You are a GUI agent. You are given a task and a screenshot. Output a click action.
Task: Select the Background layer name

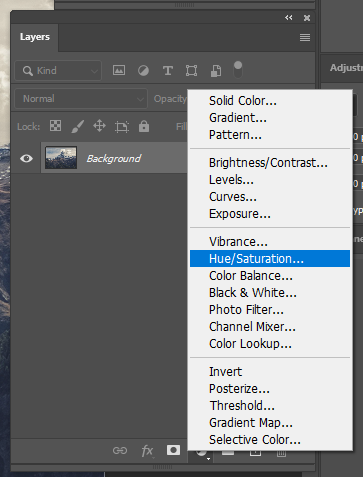[x=114, y=158]
